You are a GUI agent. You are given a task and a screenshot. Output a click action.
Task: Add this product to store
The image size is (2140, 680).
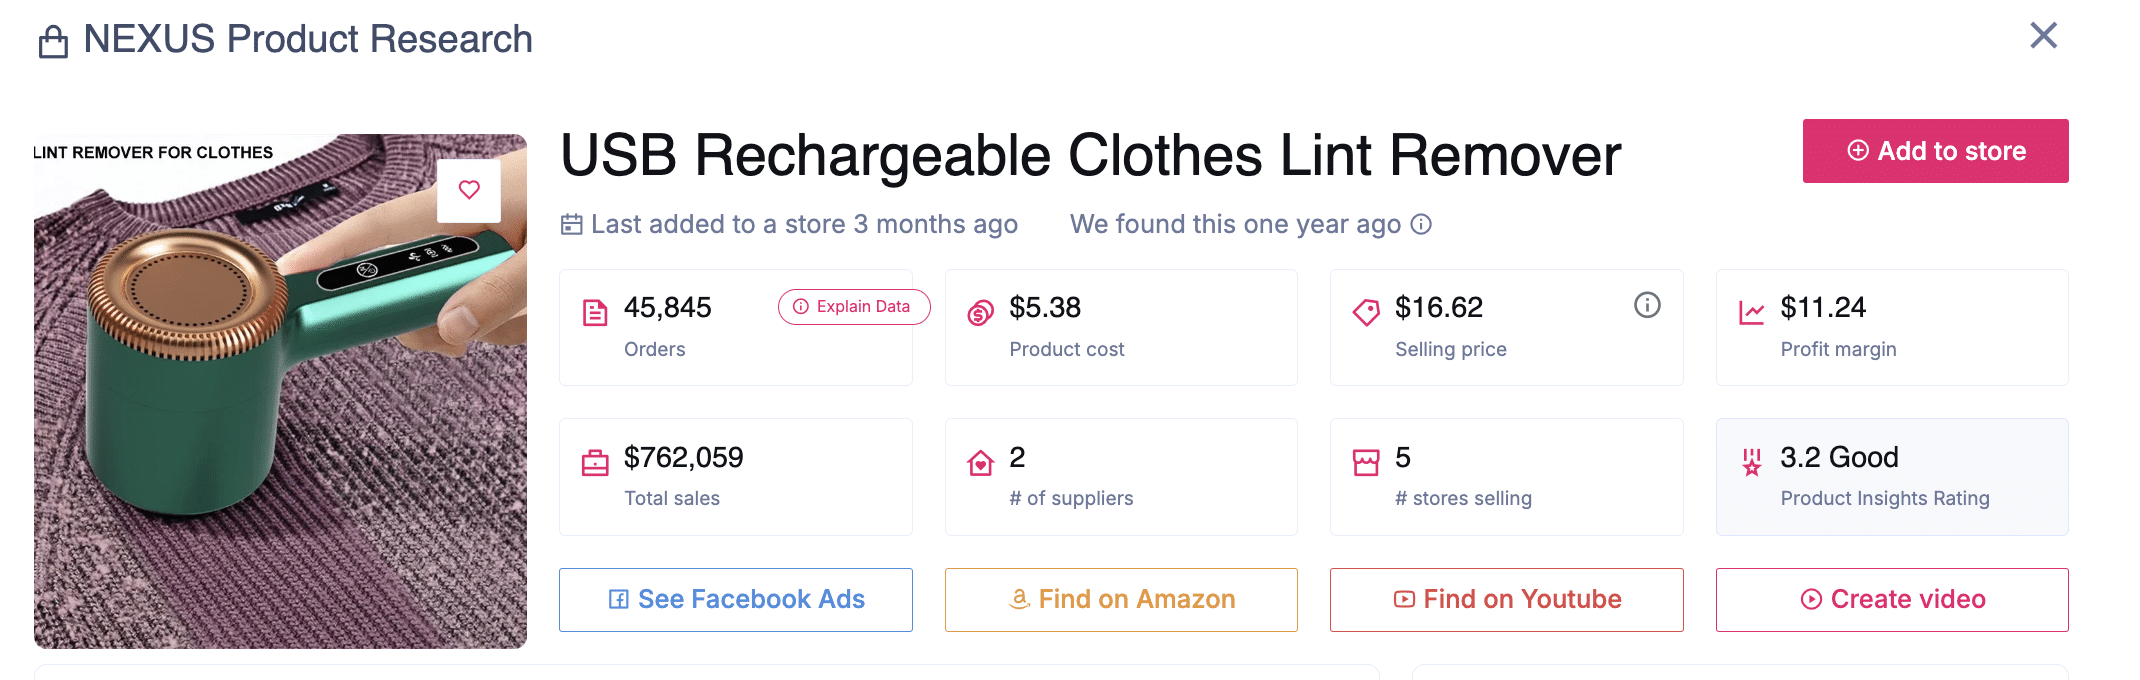[1935, 151]
